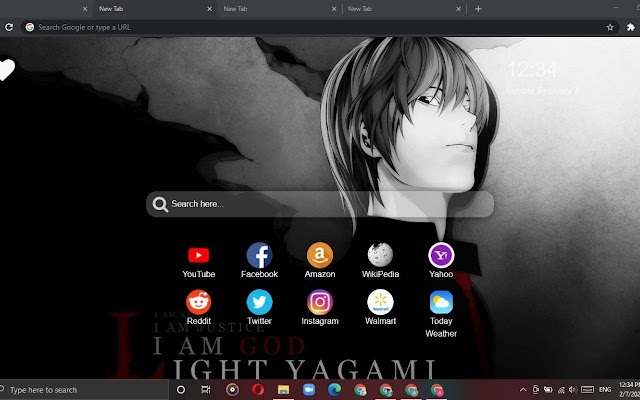640x400 pixels.
Task: Open the Twitter shortcut
Action: click(259, 307)
